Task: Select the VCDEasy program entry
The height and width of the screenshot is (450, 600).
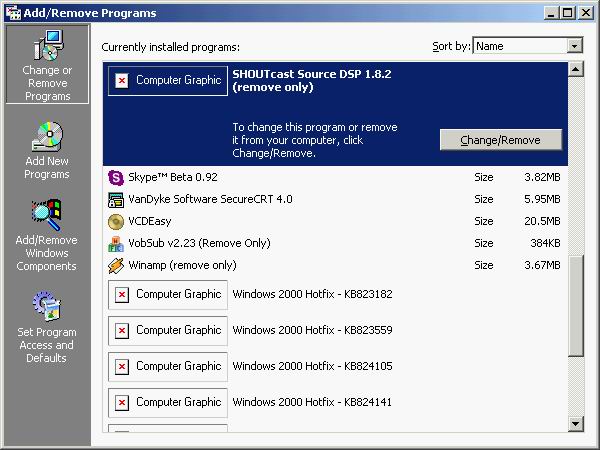Action: pos(335,222)
